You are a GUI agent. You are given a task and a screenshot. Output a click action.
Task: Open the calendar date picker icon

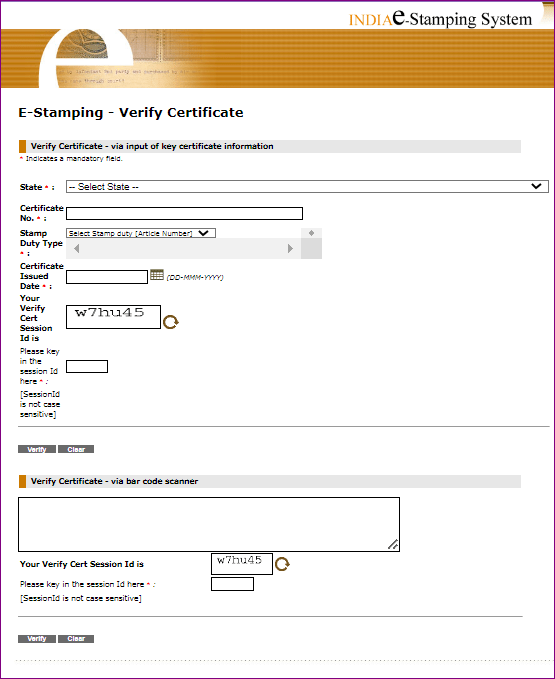[x=157, y=275]
